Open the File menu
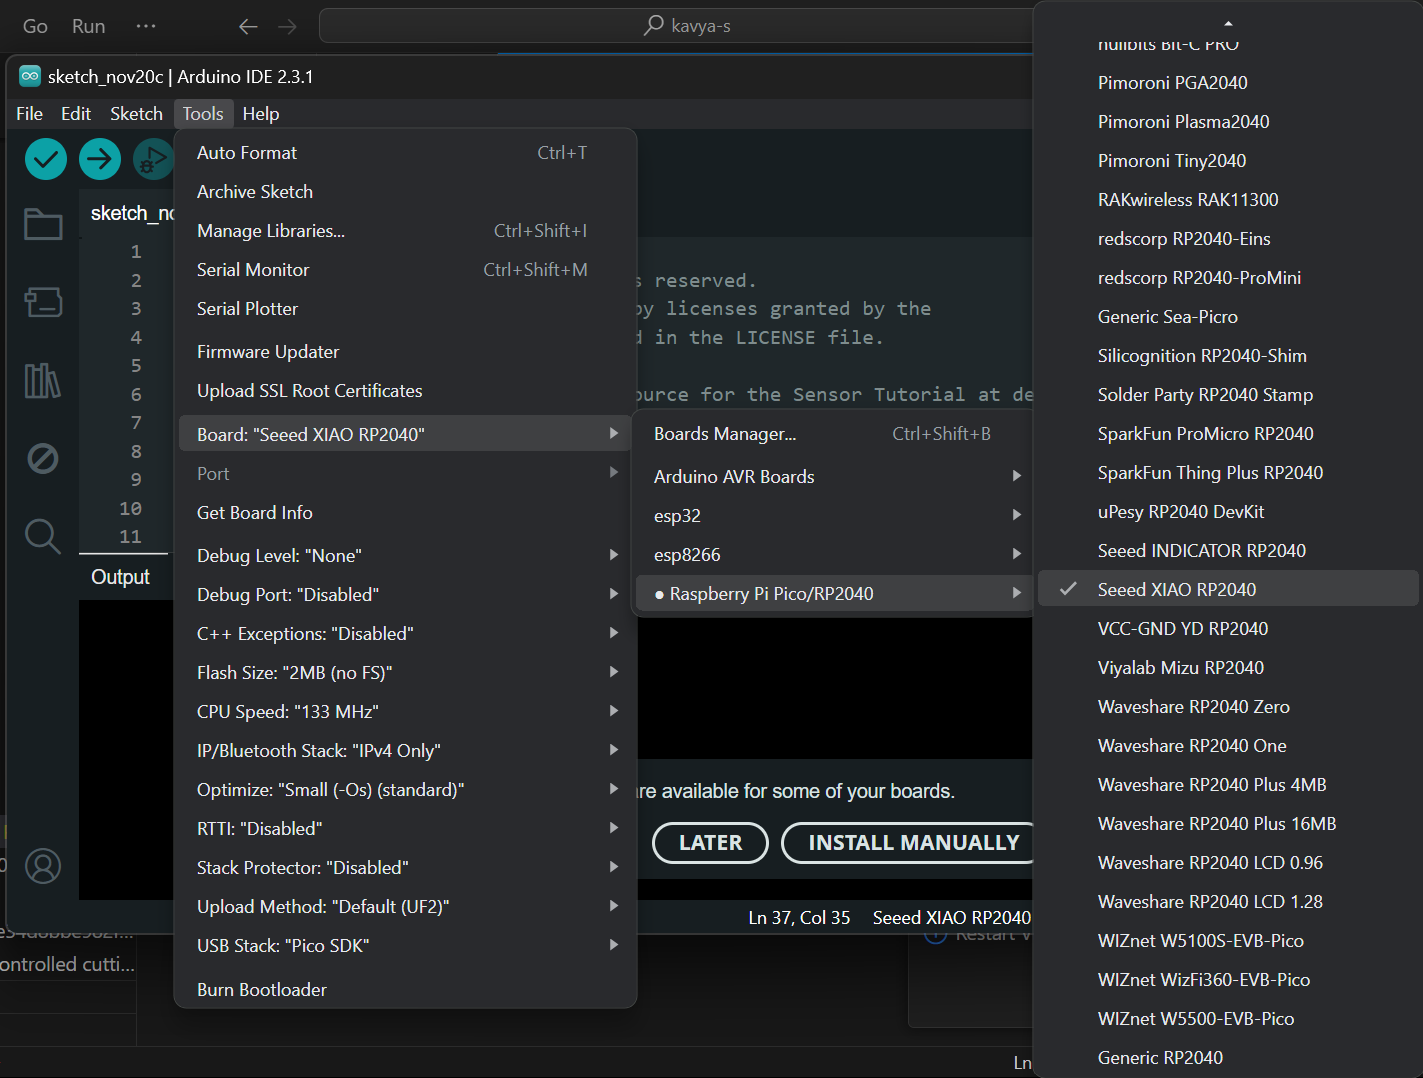This screenshot has height=1078, width=1423. click(30, 114)
